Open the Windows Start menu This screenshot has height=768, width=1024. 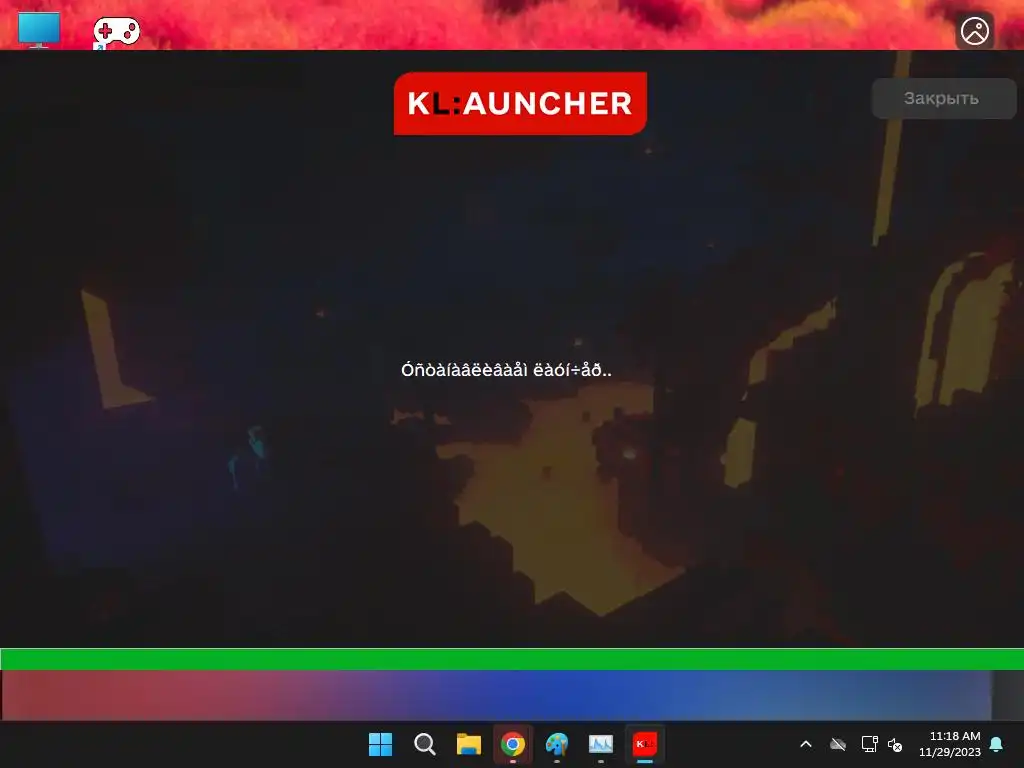380,744
